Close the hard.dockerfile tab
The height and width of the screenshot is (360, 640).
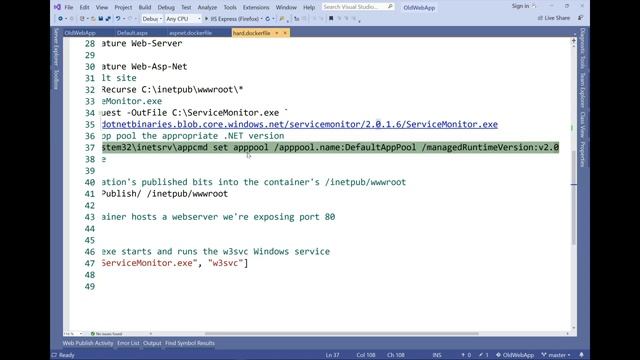(285, 33)
